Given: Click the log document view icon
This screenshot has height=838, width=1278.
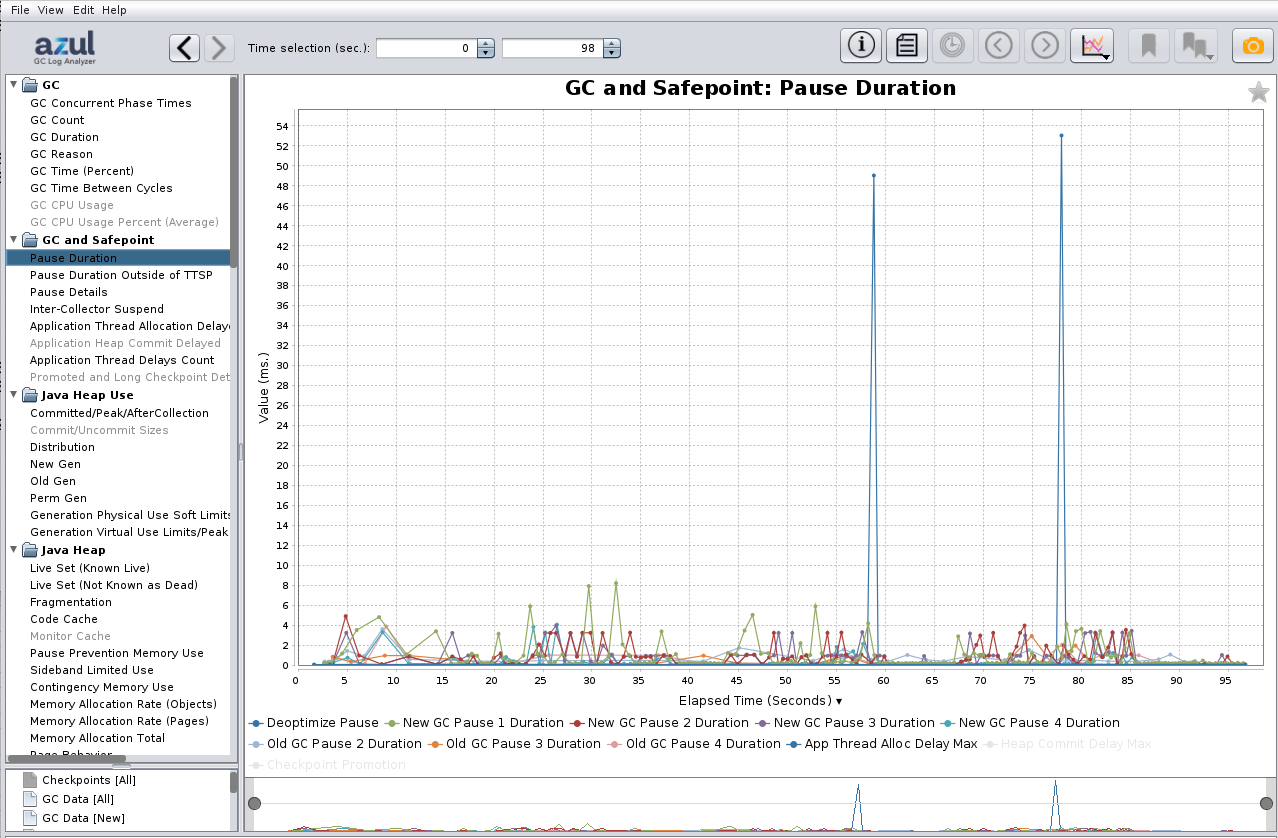Looking at the screenshot, I should 907,46.
